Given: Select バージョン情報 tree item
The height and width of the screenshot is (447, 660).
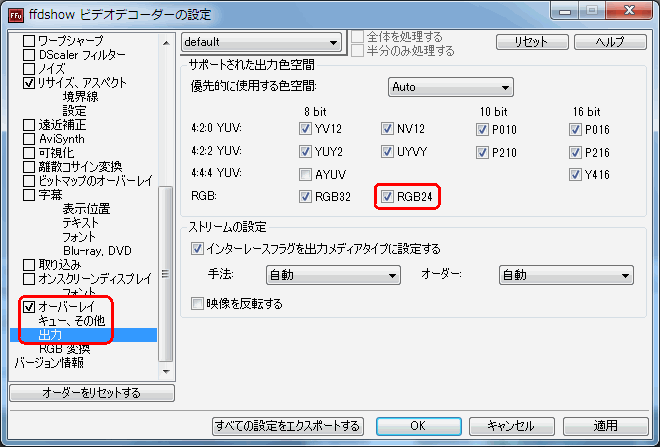Looking at the screenshot, I should click(49, 363).
